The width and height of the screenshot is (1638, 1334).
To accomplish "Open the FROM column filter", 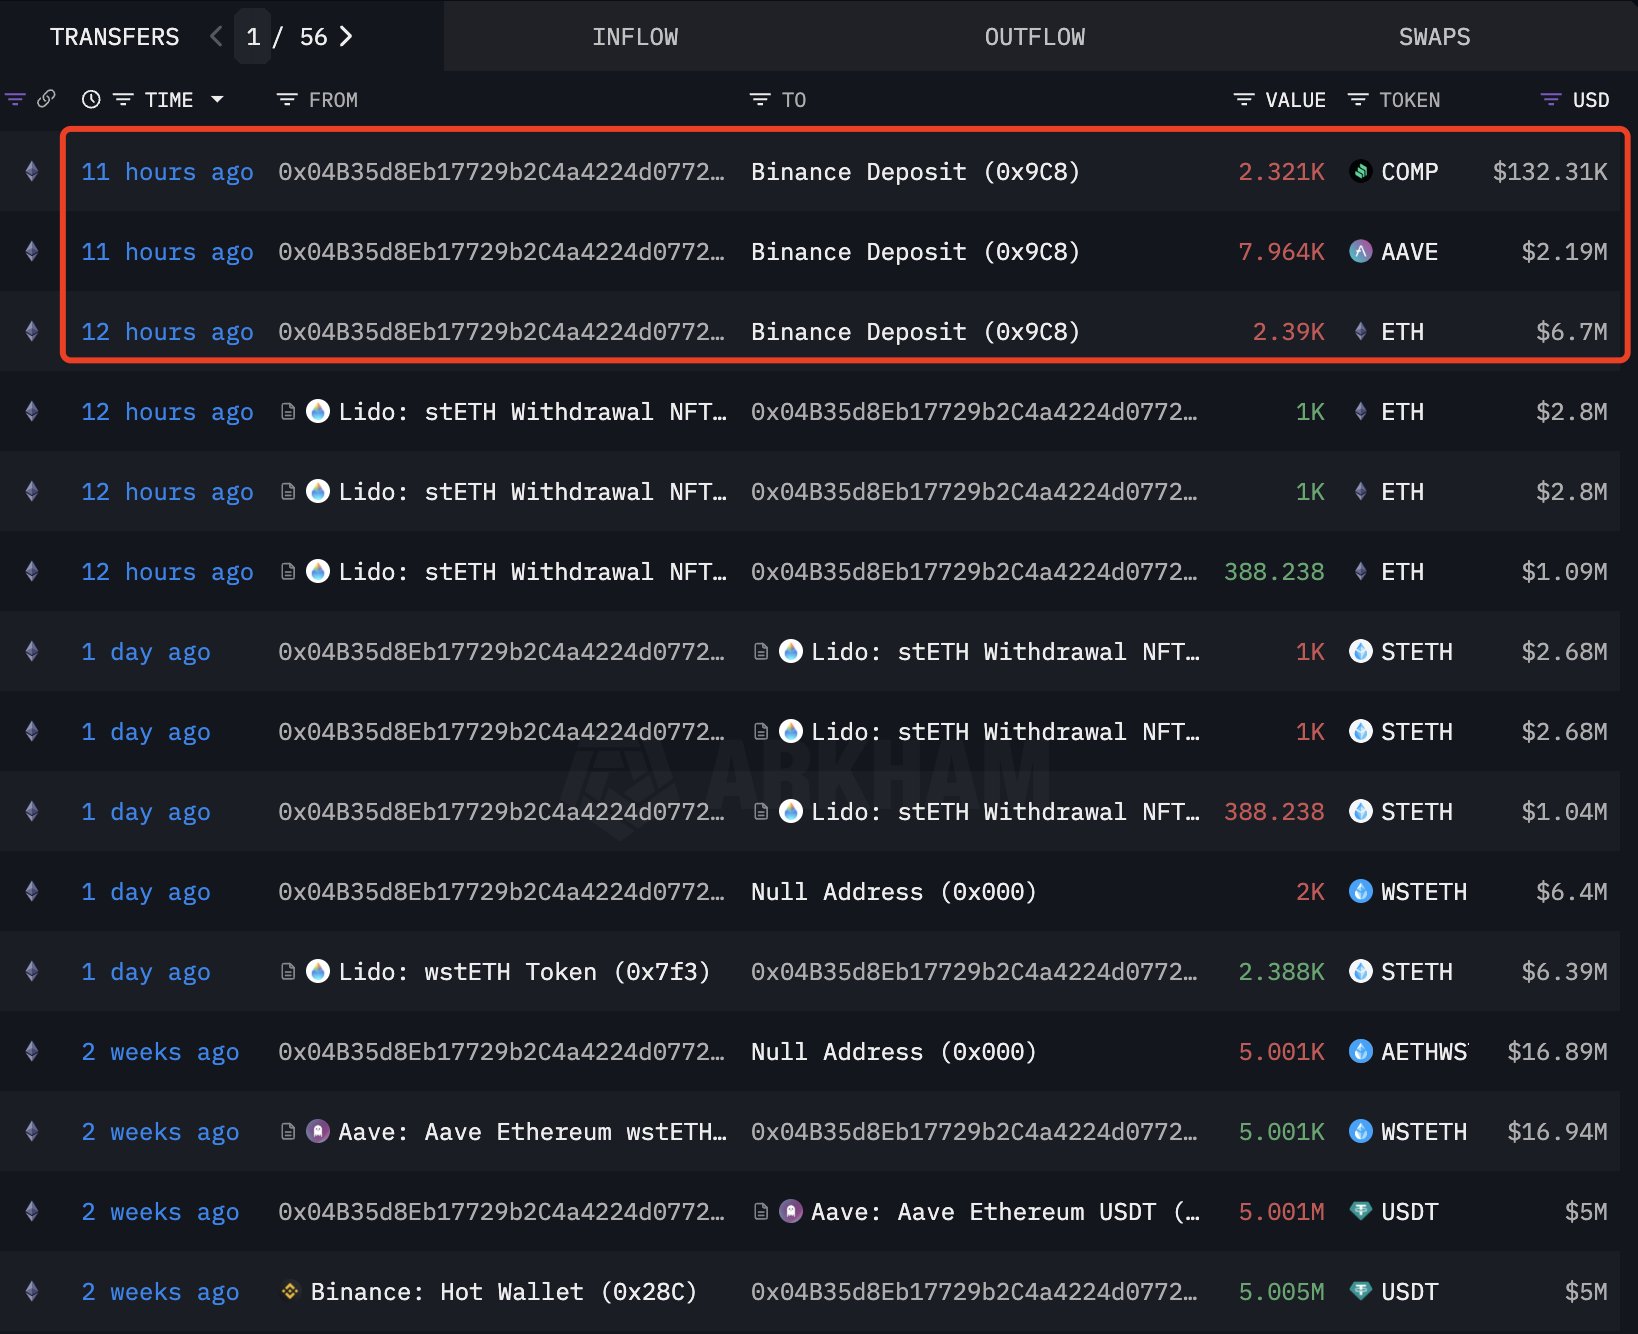I will coord(287,99).
